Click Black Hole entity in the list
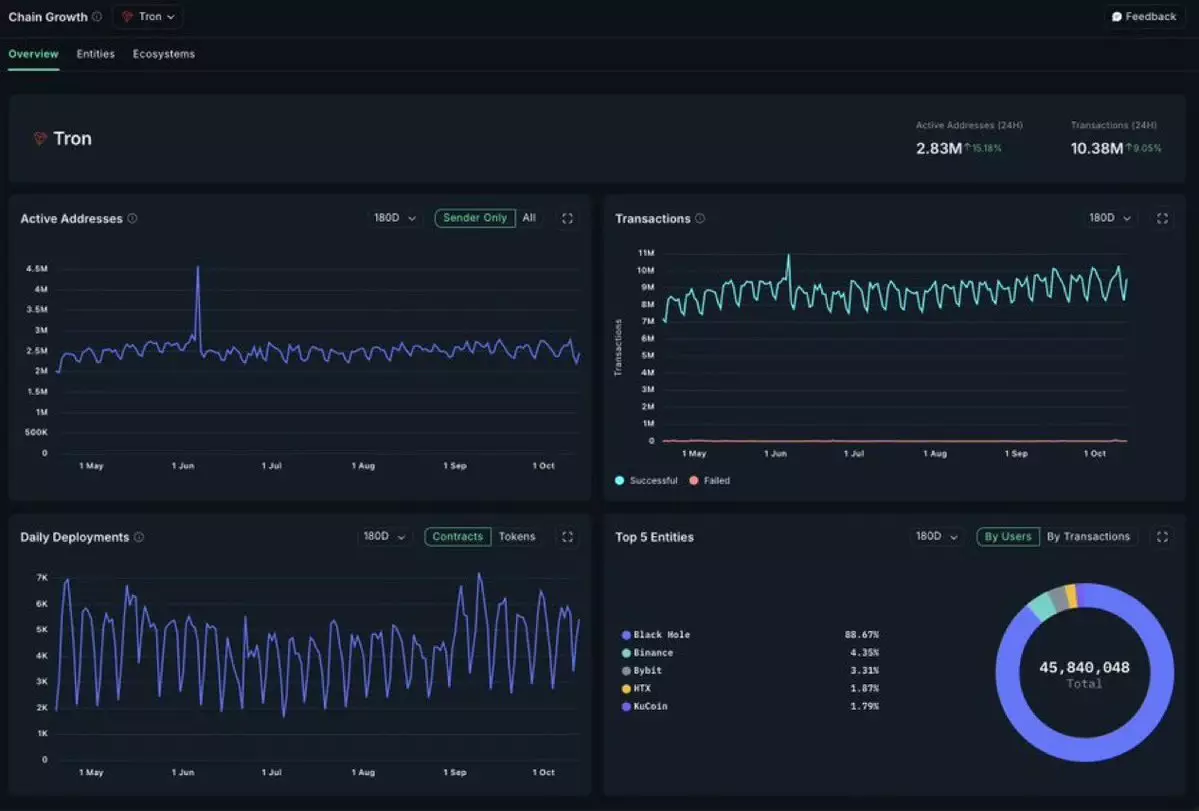Screen dimensions: 1199x811 (x=661, y=635)
